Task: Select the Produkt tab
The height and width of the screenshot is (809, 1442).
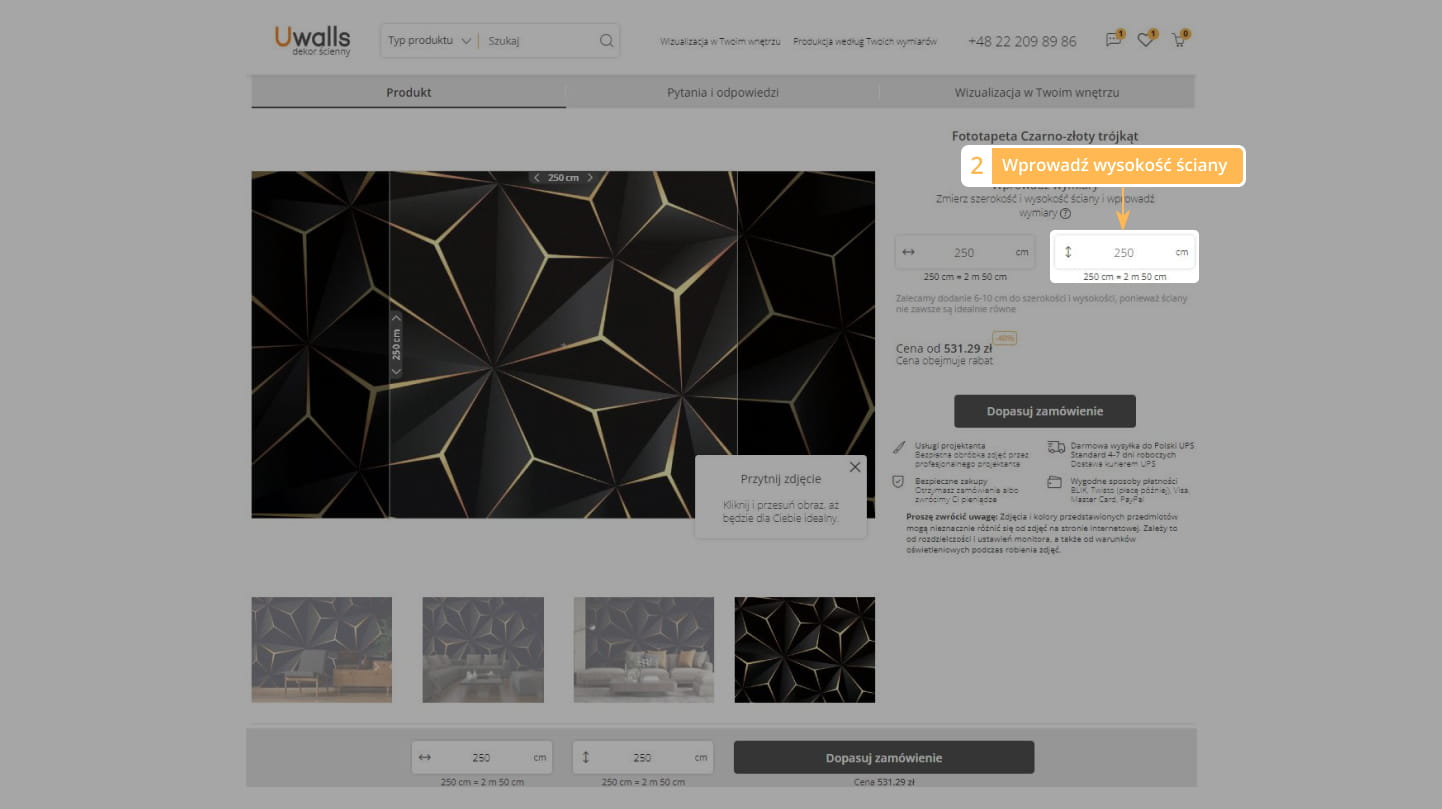Action: 408,93
